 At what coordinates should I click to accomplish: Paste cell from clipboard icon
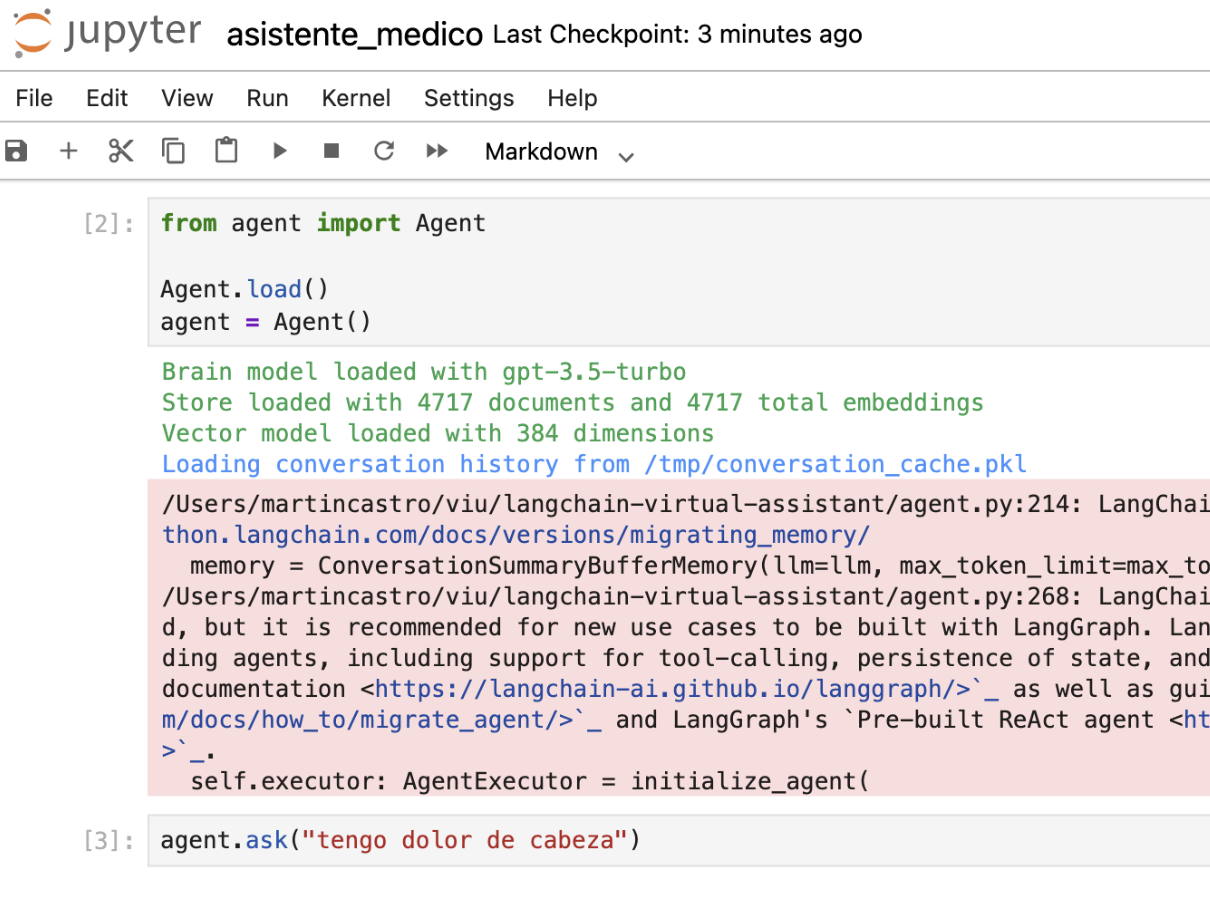pos(227,151)
